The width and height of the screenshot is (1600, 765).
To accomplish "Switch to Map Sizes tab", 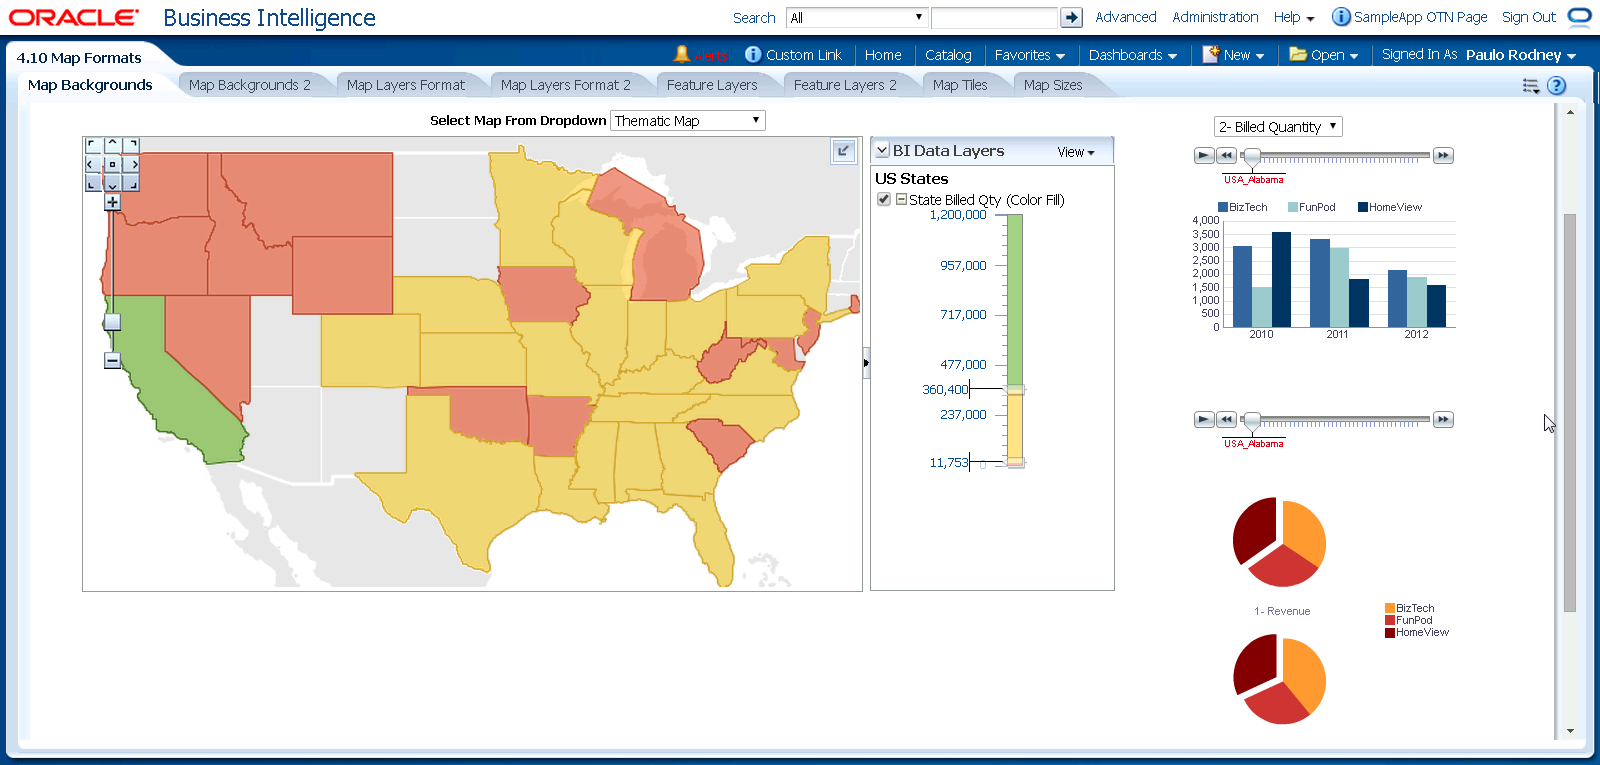I will point(1053,85).
